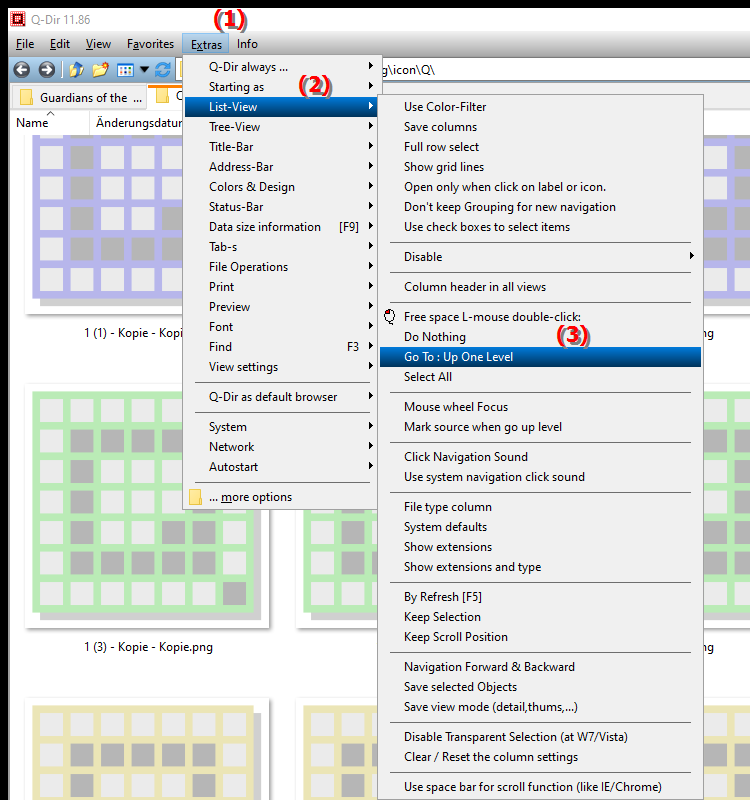
Task: Expand the Q-Dir always ... submenu
Action: pos(281,67)
